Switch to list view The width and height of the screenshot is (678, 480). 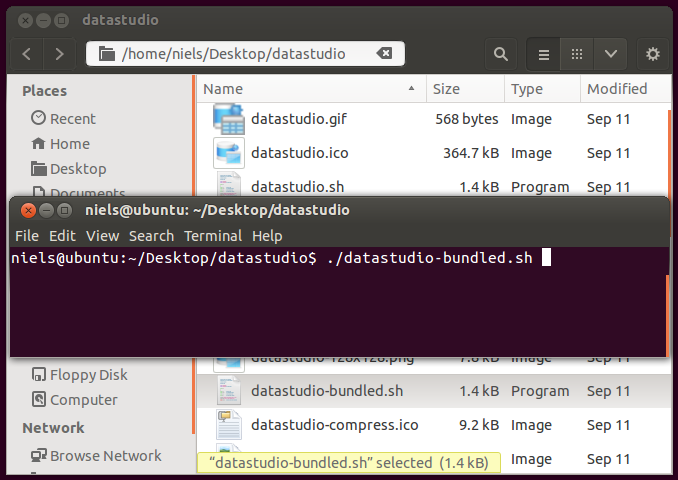pyautogui.click(x=544, y=54)
